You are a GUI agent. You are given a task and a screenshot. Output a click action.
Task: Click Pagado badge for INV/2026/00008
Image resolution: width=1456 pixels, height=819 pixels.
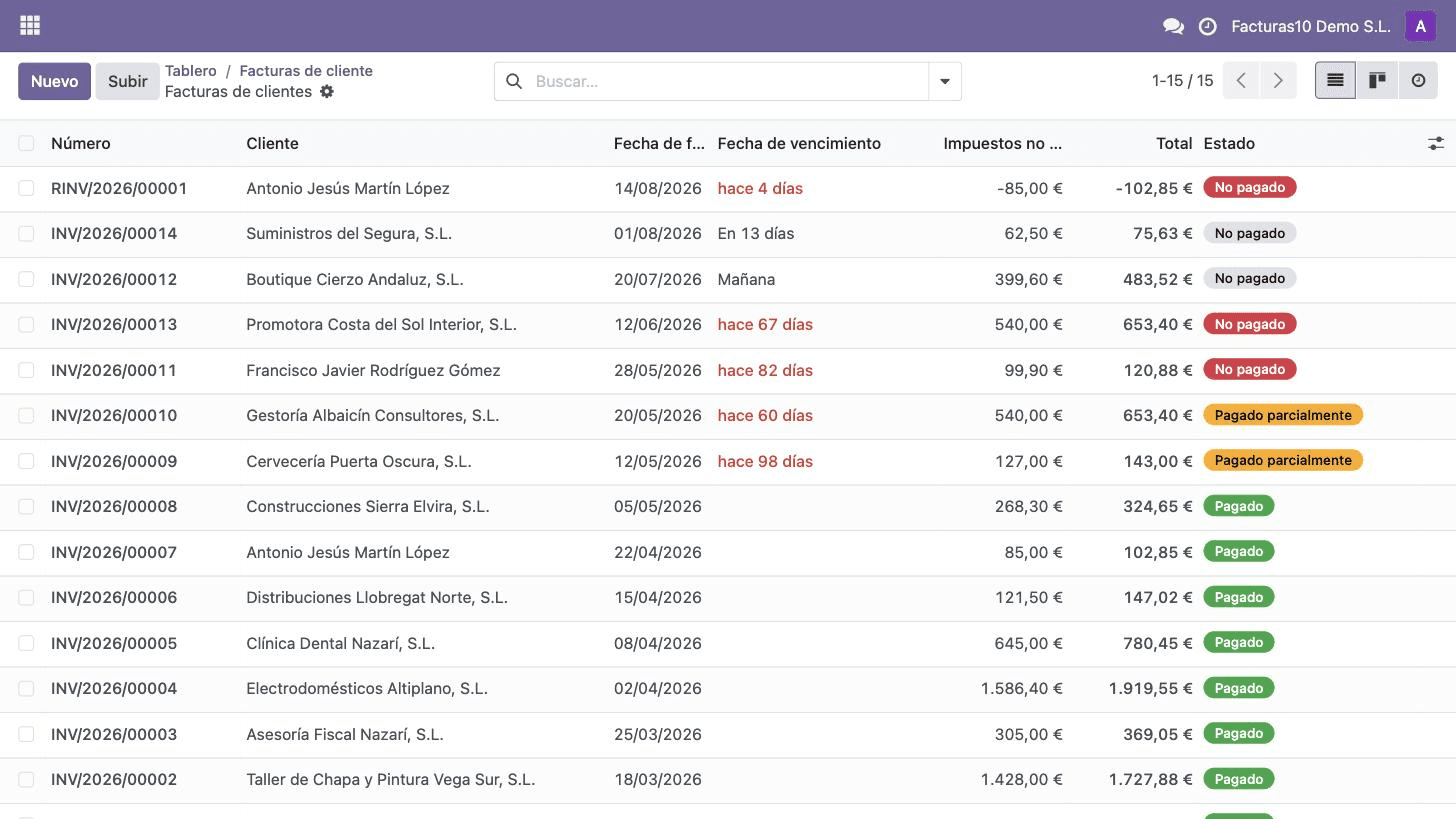pyautogui.click(x=1239, y=506)
